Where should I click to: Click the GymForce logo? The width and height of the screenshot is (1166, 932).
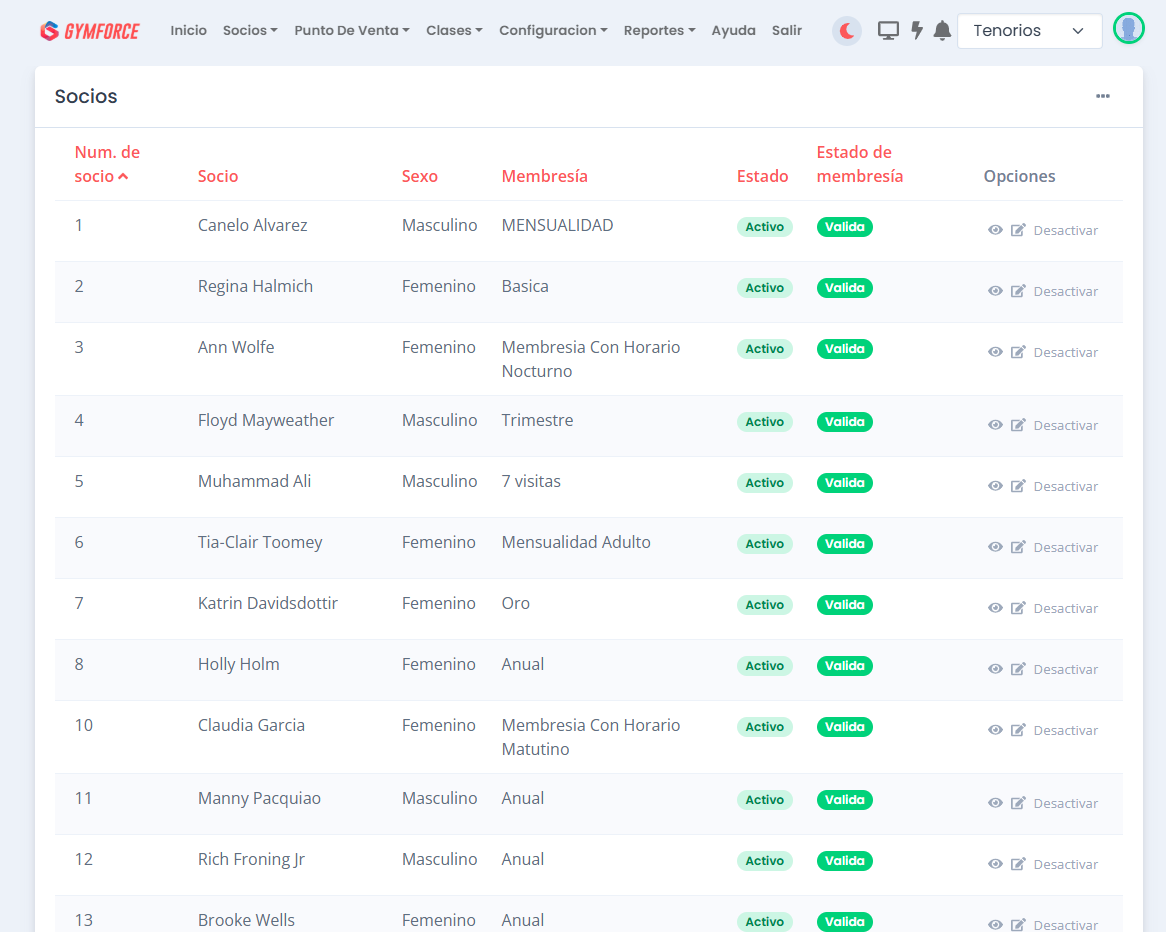click(x=90, y=31)
